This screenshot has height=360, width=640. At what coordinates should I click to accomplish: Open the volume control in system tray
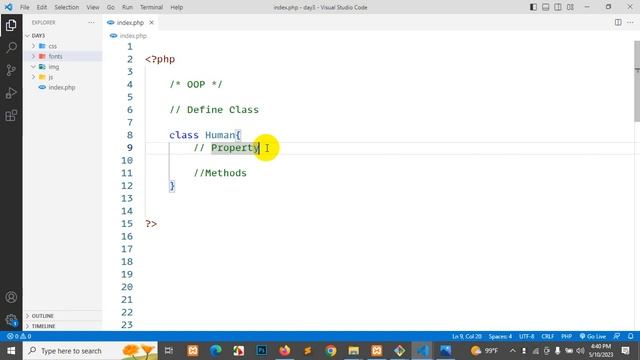[x=580, y=351]
